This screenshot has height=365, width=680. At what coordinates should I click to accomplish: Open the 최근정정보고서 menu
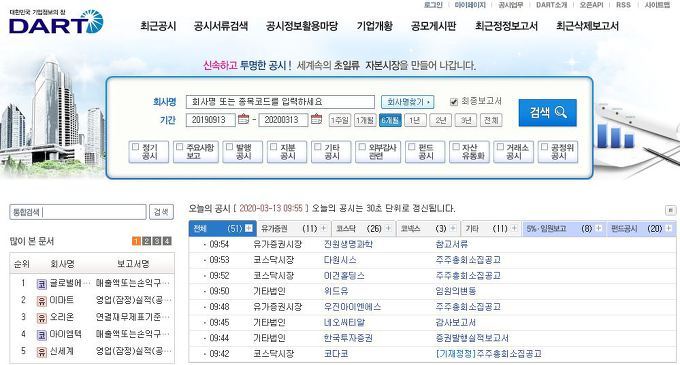pos(506,26)
